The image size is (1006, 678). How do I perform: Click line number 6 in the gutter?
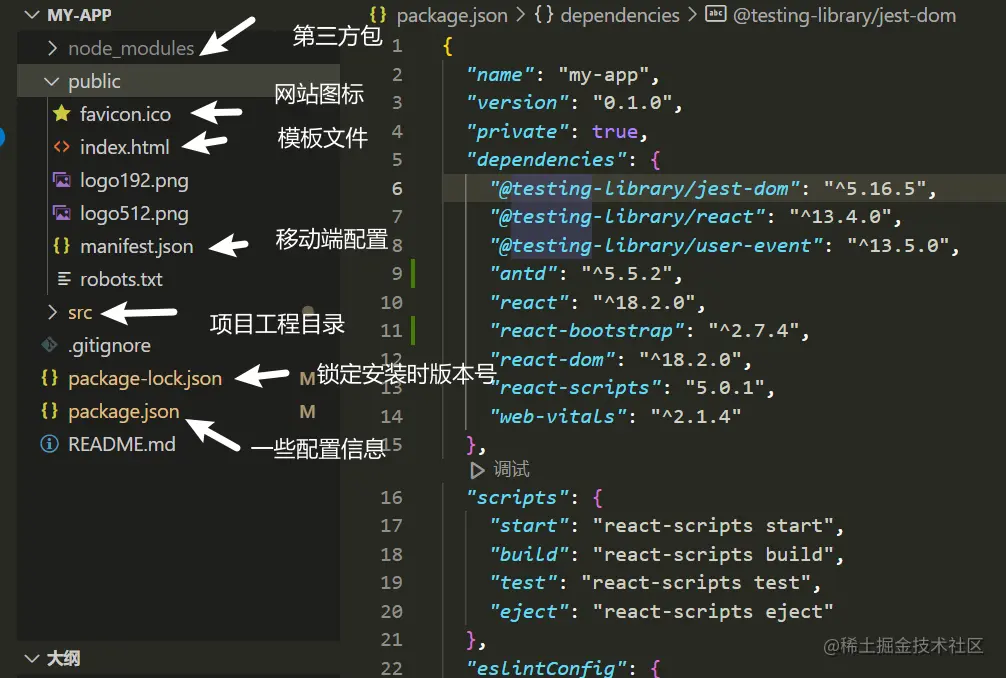click(397, 189)
